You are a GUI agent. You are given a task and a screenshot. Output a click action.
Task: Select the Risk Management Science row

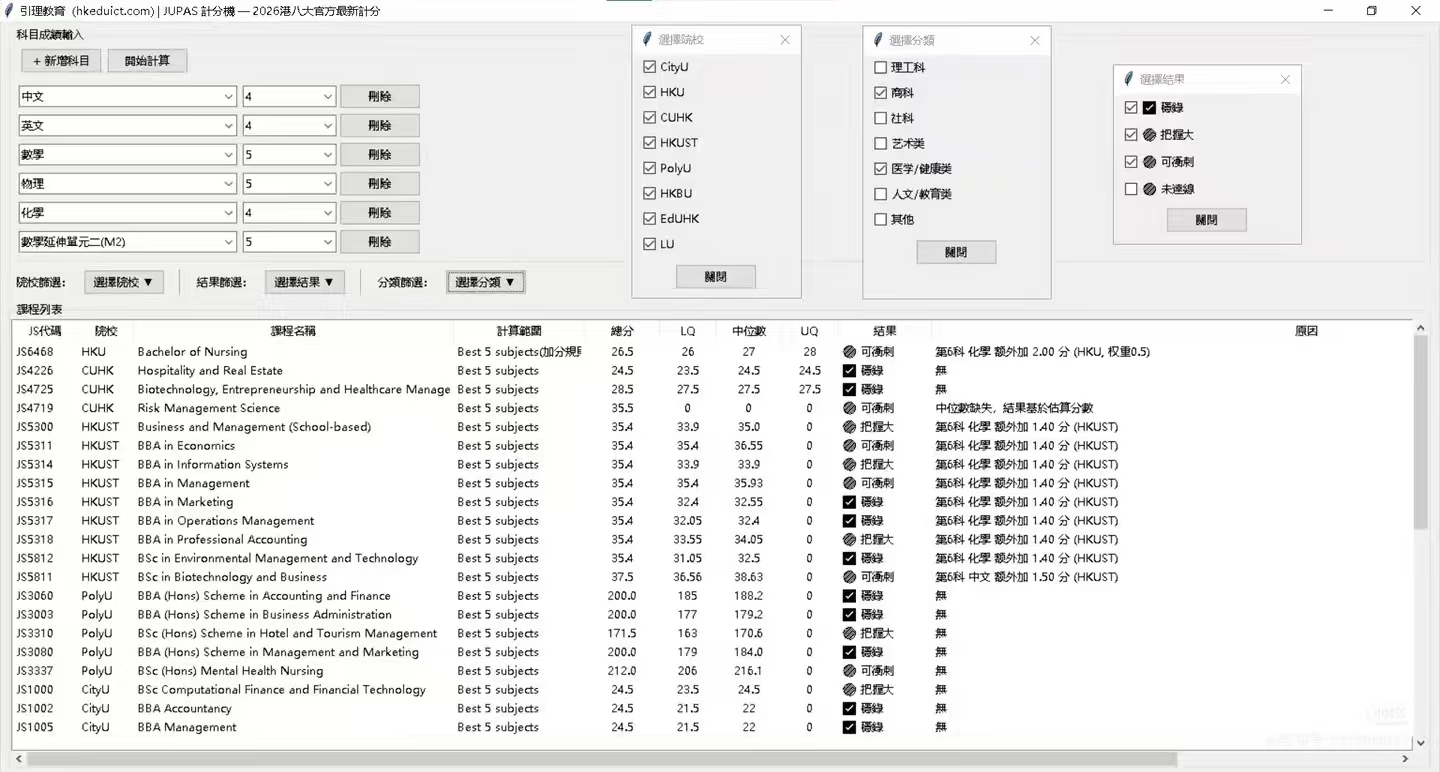713,408
